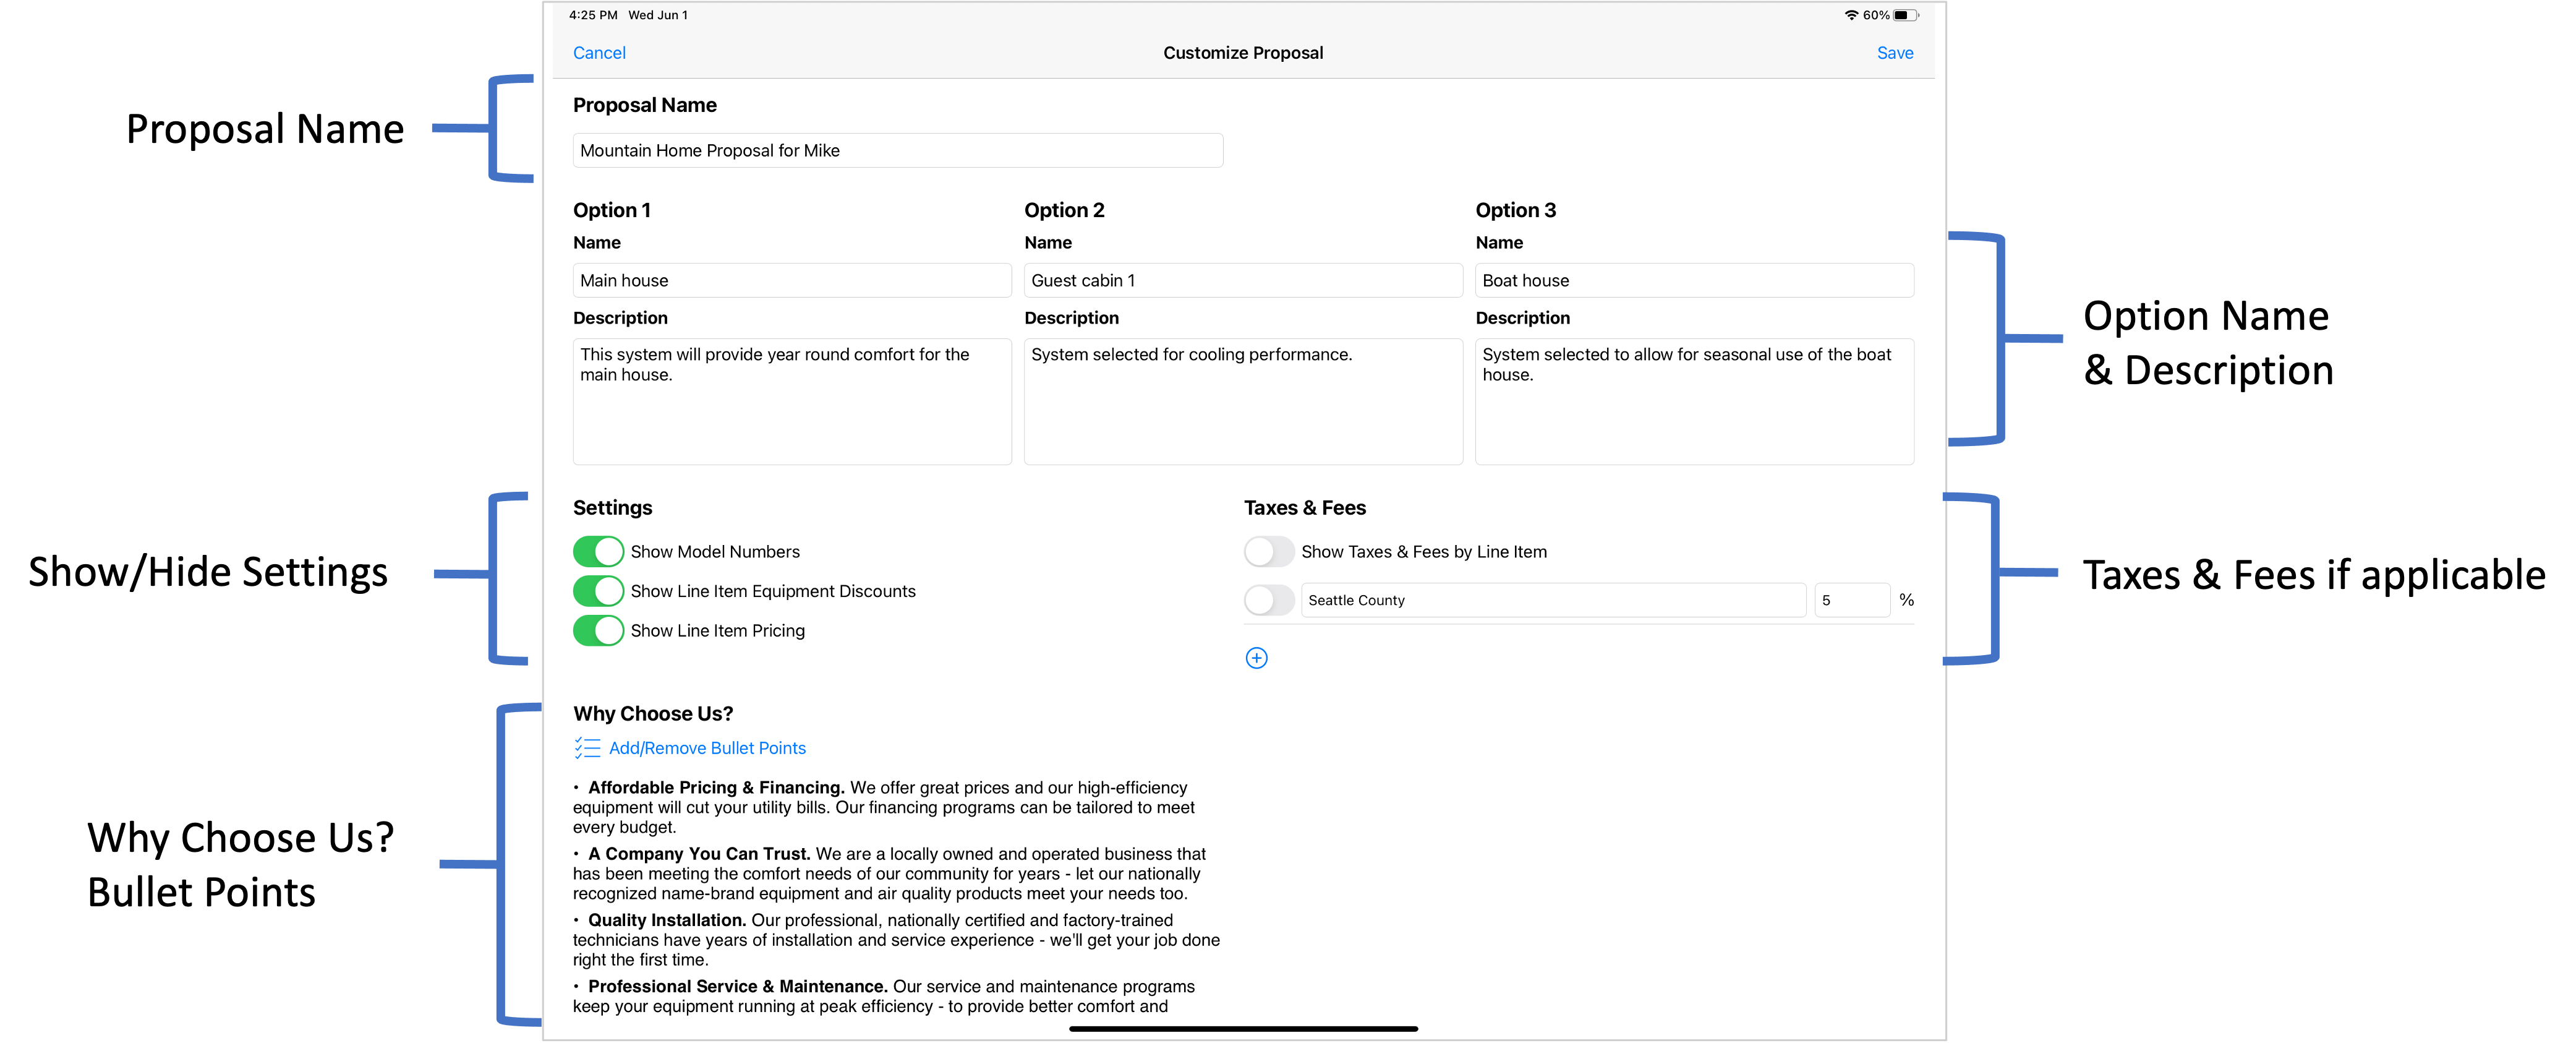This screenshot has height=1043, width=2576.
Task: Click the 'Why Choose Us?' heading
Action: tap(653, 713)
